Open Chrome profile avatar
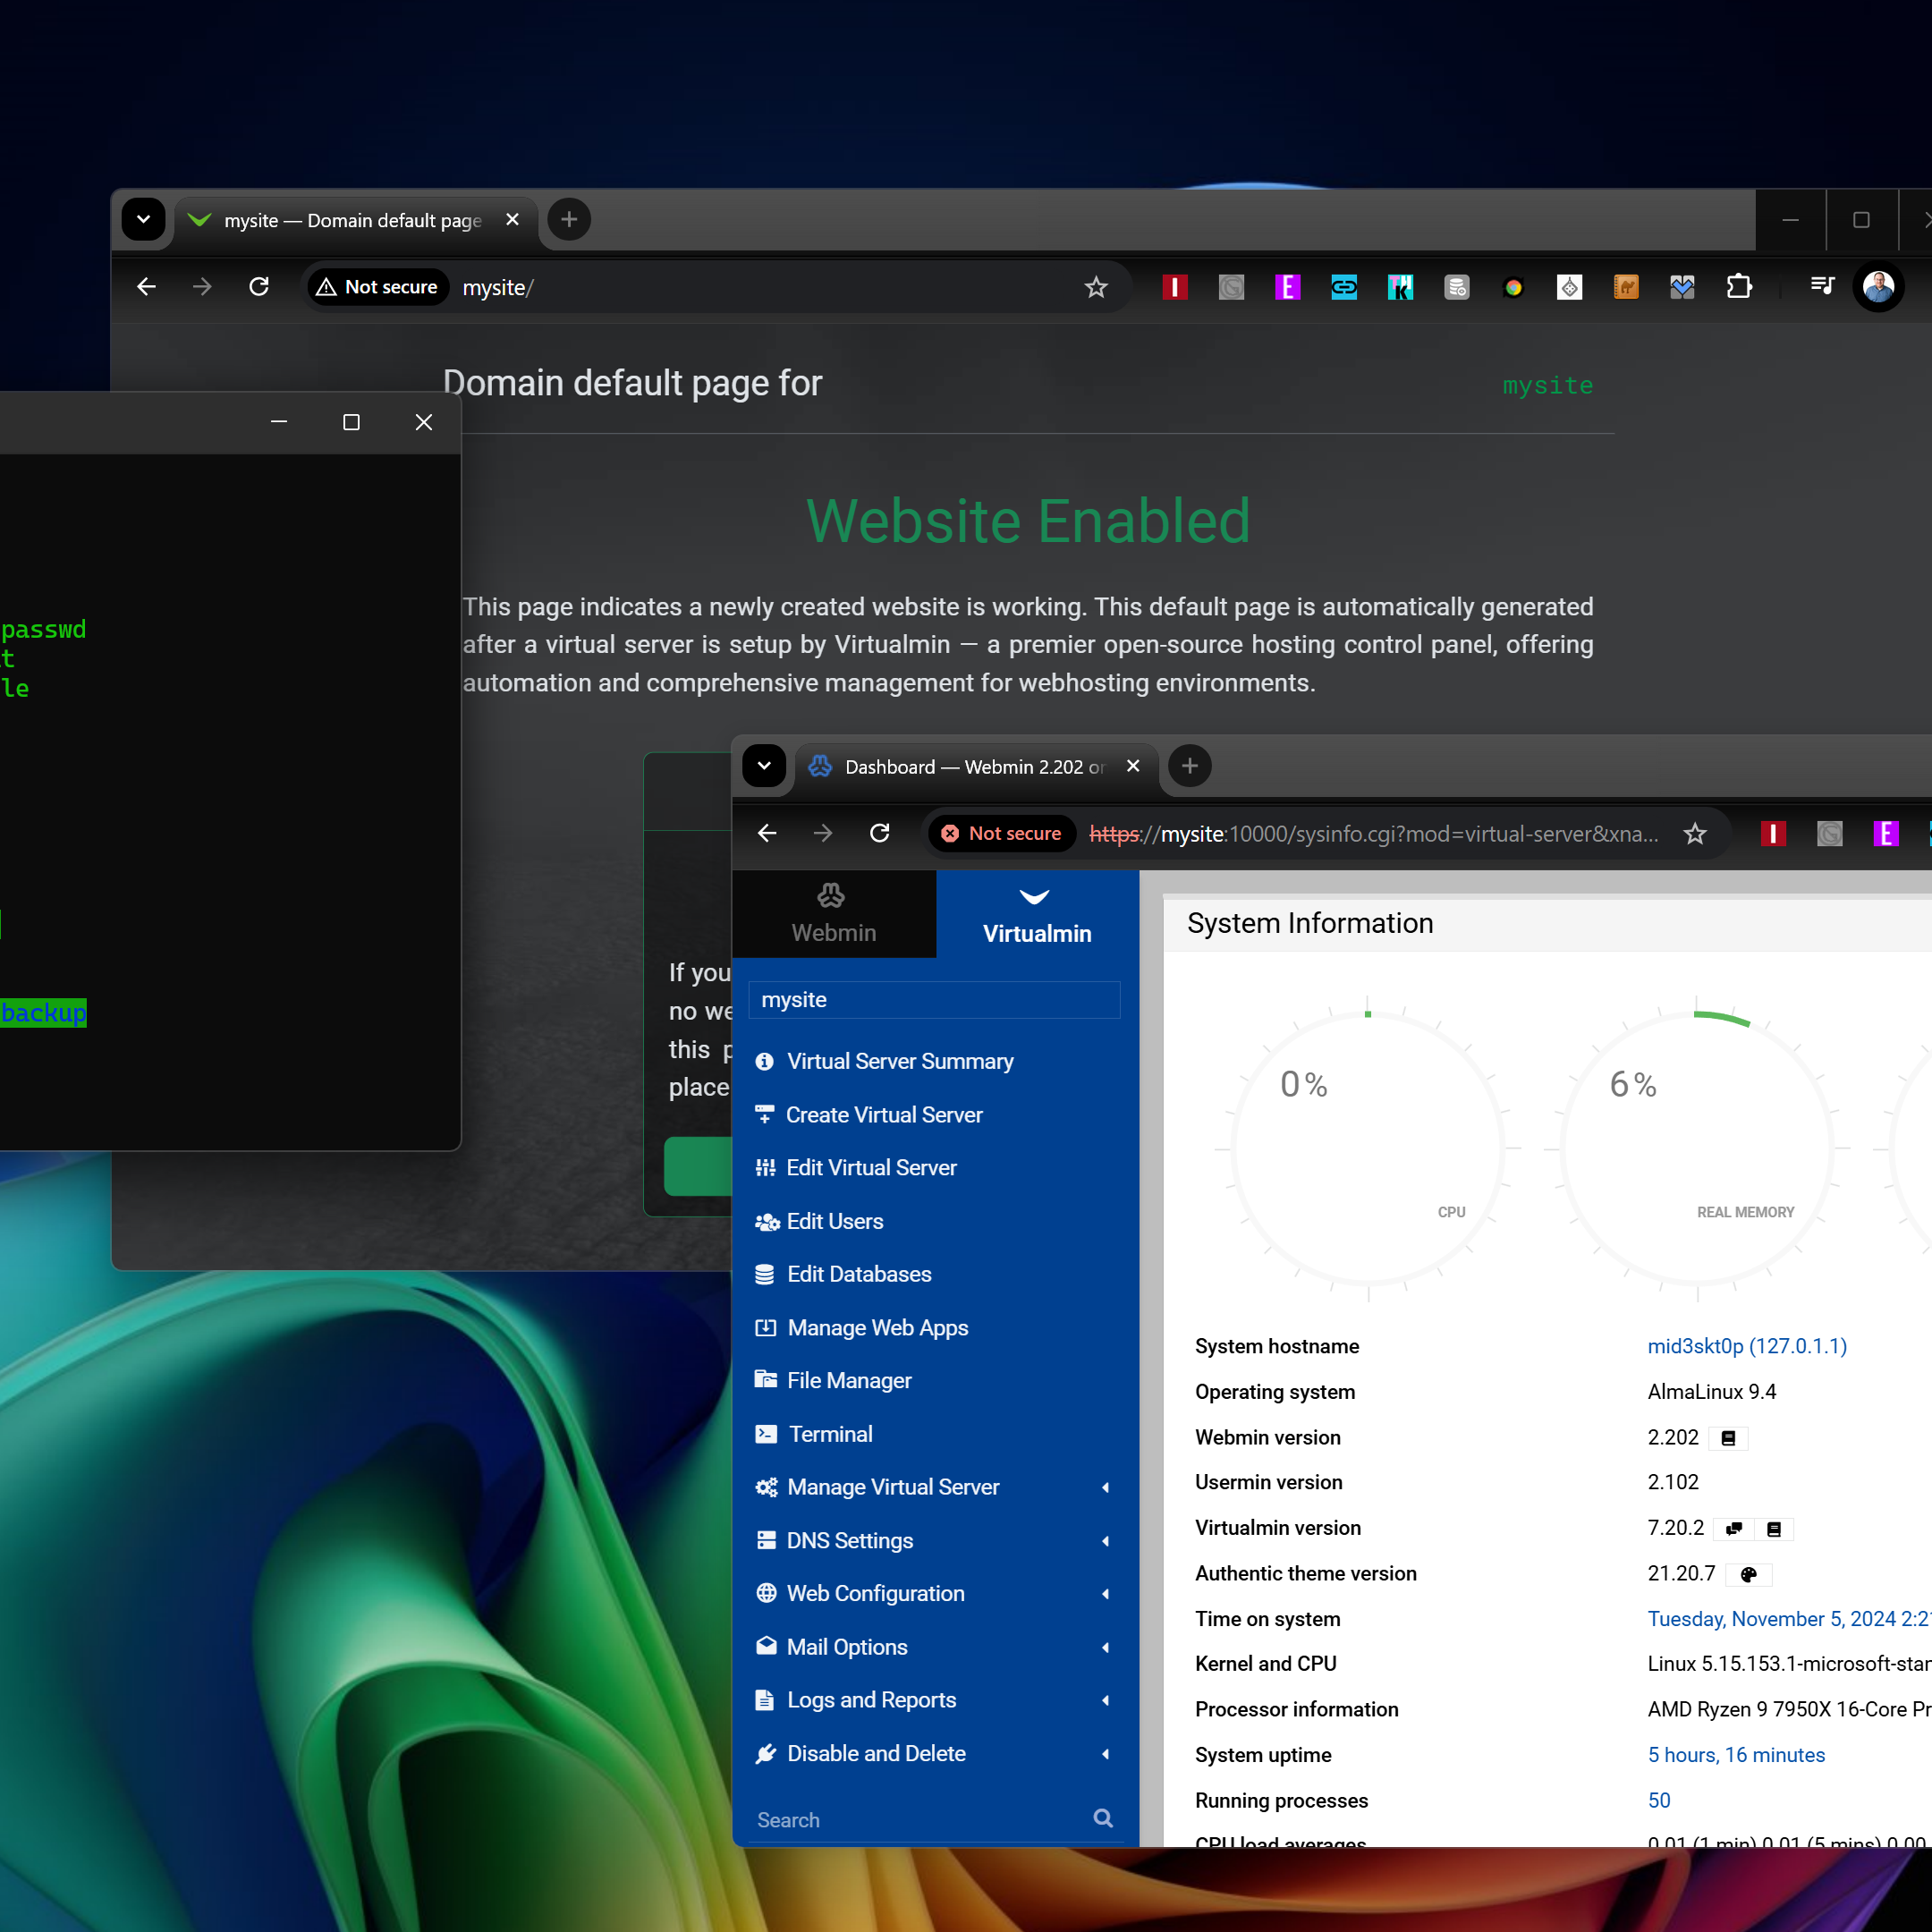Image resolution: width=1932 pixels, height=1932 pixels. click(1878, 288)
